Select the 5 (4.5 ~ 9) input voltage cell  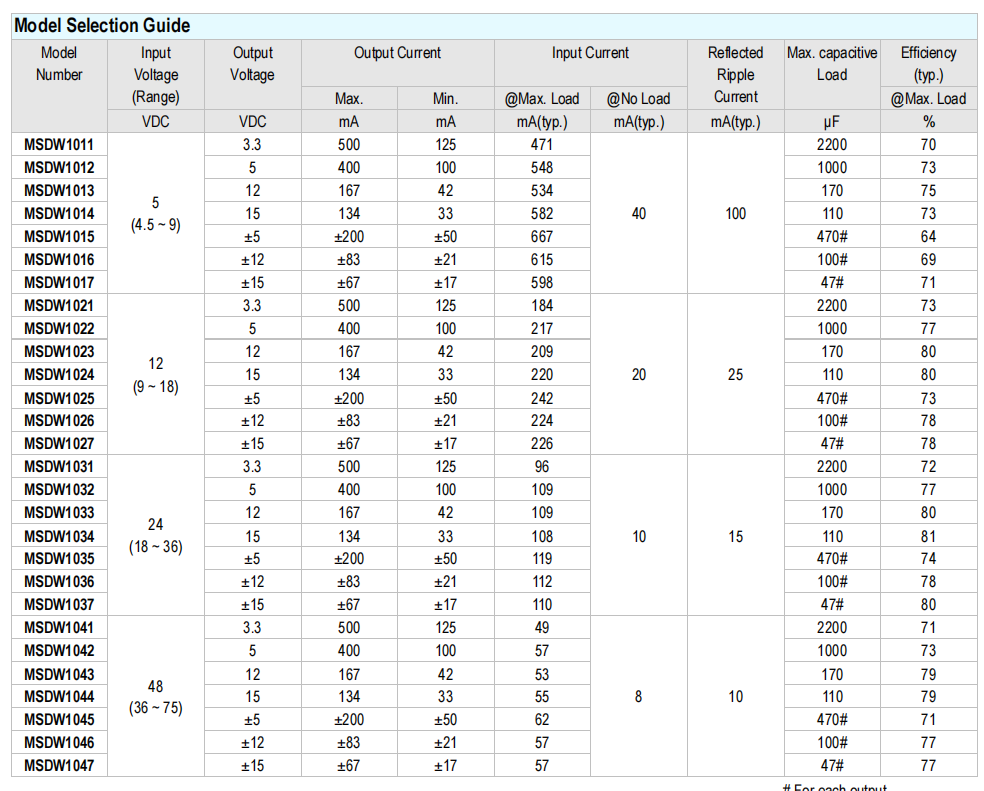pos(155,213)
